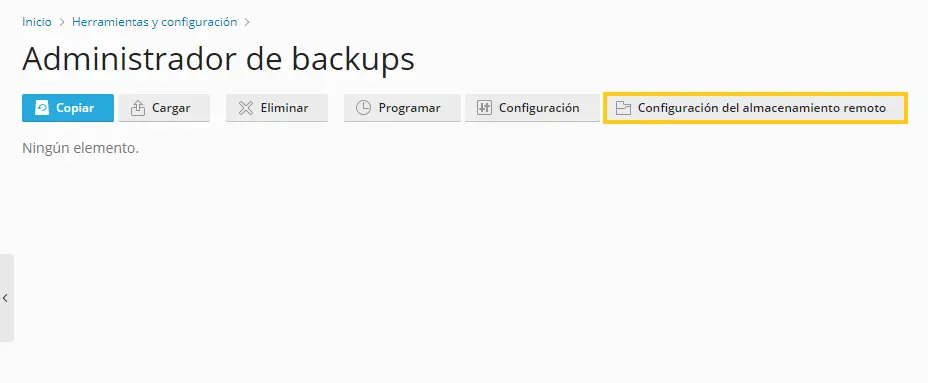The image size is (928, 383).
Task: Click the clock icon on Programar
Action: [363, 108]
